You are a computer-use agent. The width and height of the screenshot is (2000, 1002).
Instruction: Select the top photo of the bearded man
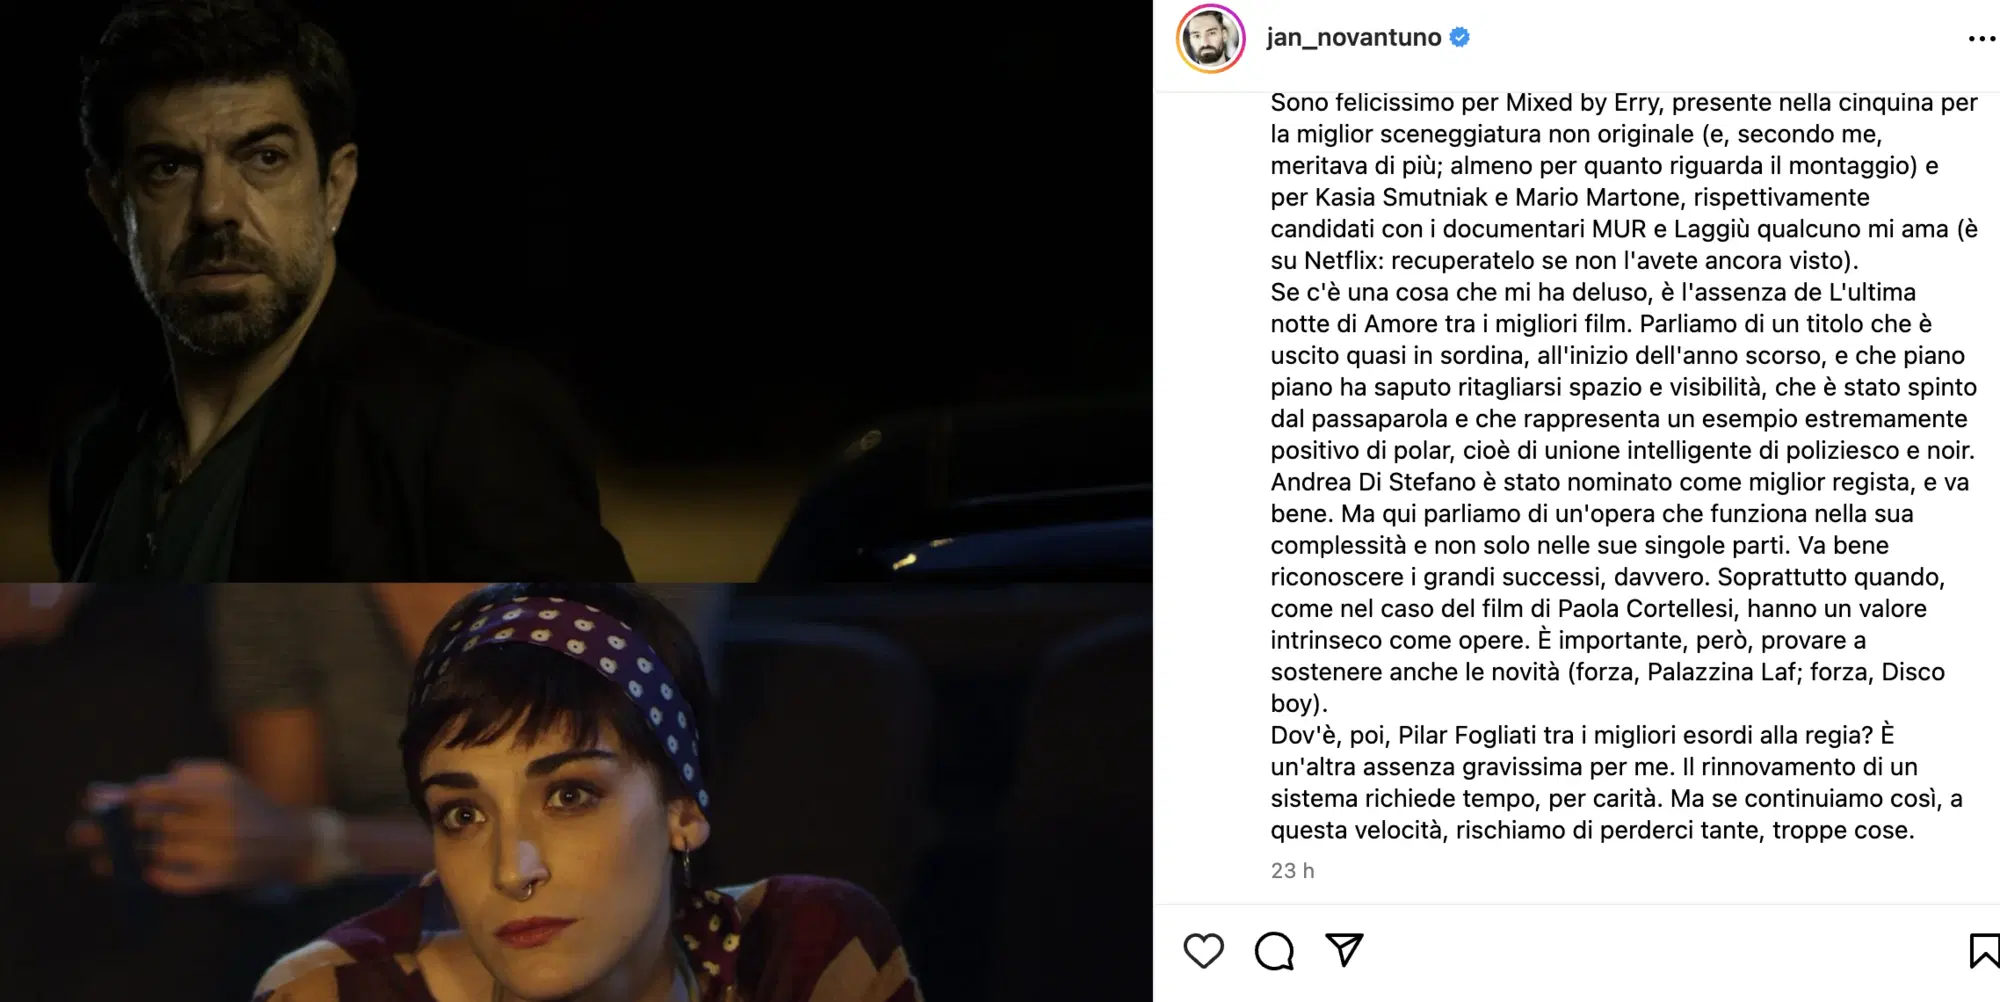pos(576,291)
